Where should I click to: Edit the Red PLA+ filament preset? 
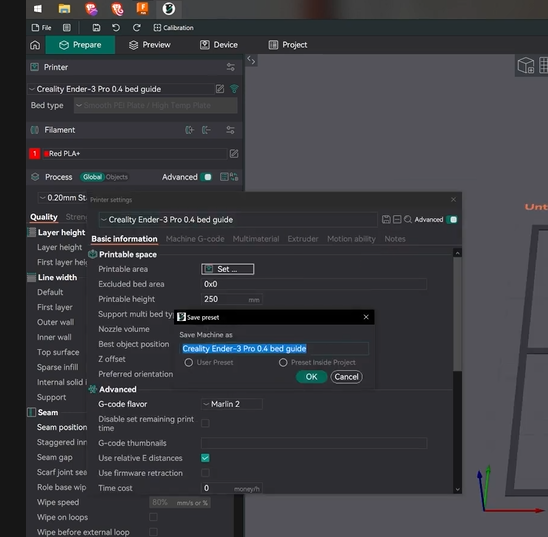point(234,153)
